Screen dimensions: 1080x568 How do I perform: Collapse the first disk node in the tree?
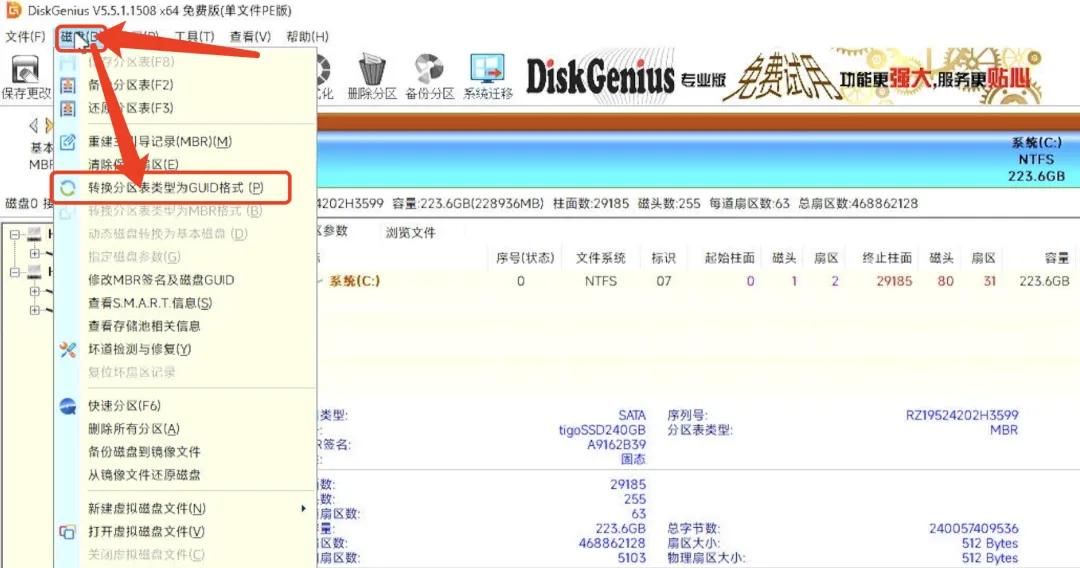14,235
